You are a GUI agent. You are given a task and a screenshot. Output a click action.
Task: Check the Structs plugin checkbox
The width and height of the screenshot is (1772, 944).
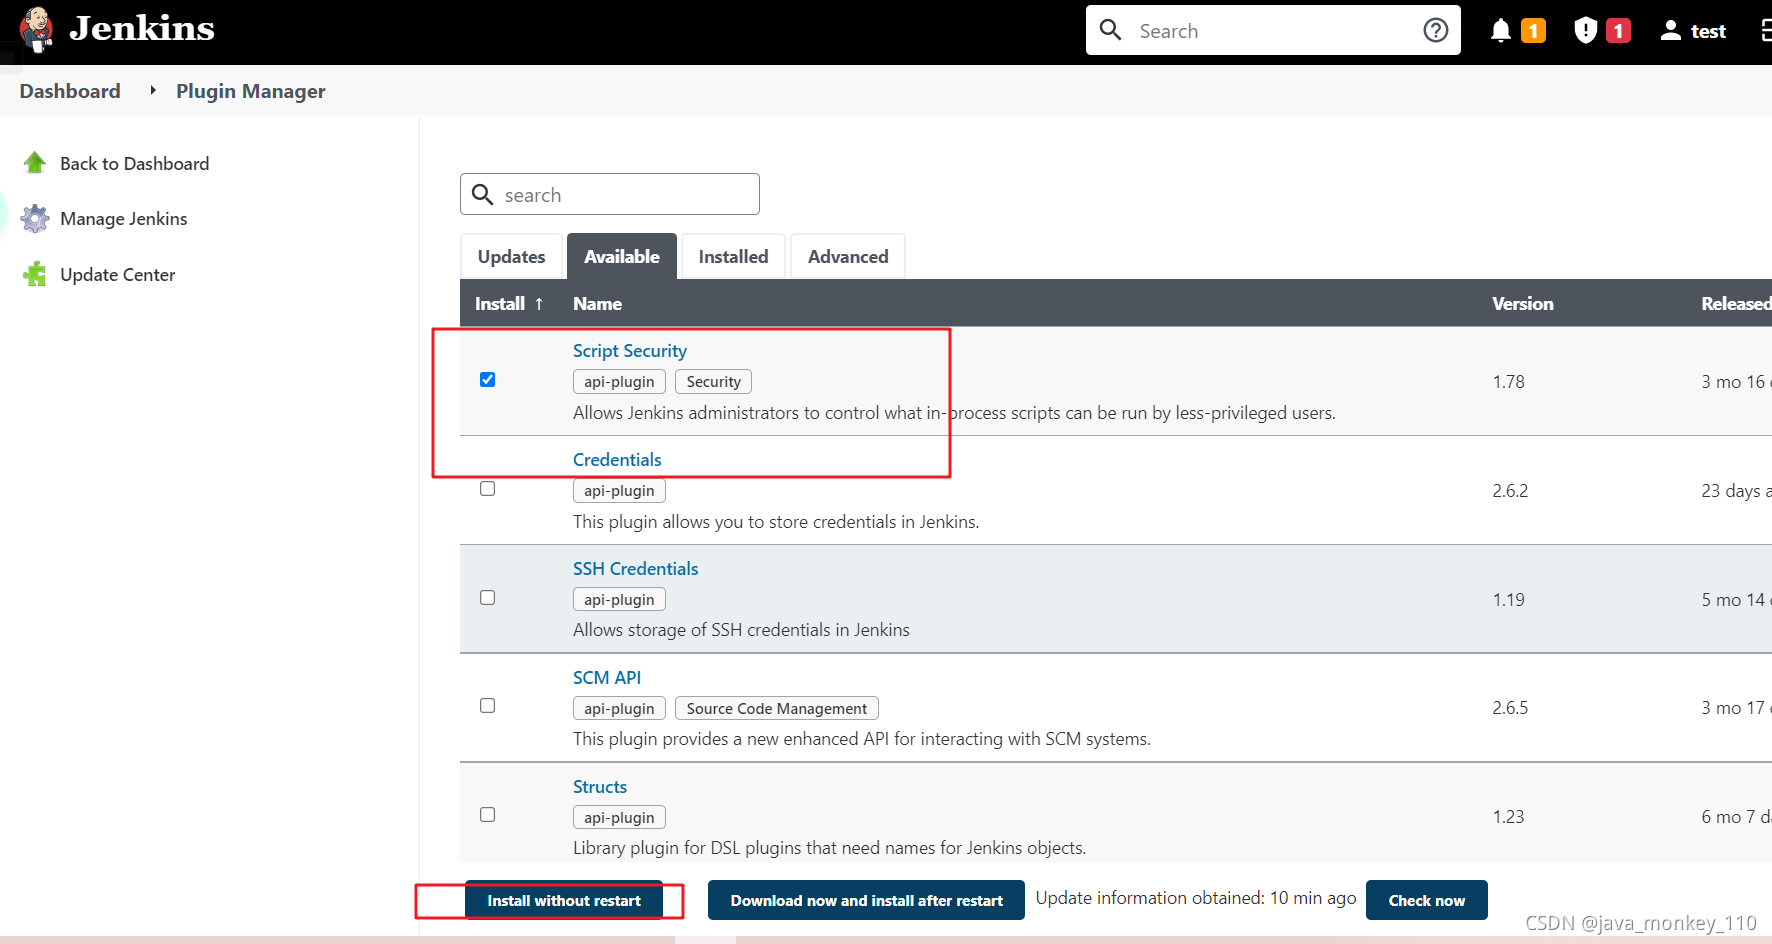(x=488, y=815)
